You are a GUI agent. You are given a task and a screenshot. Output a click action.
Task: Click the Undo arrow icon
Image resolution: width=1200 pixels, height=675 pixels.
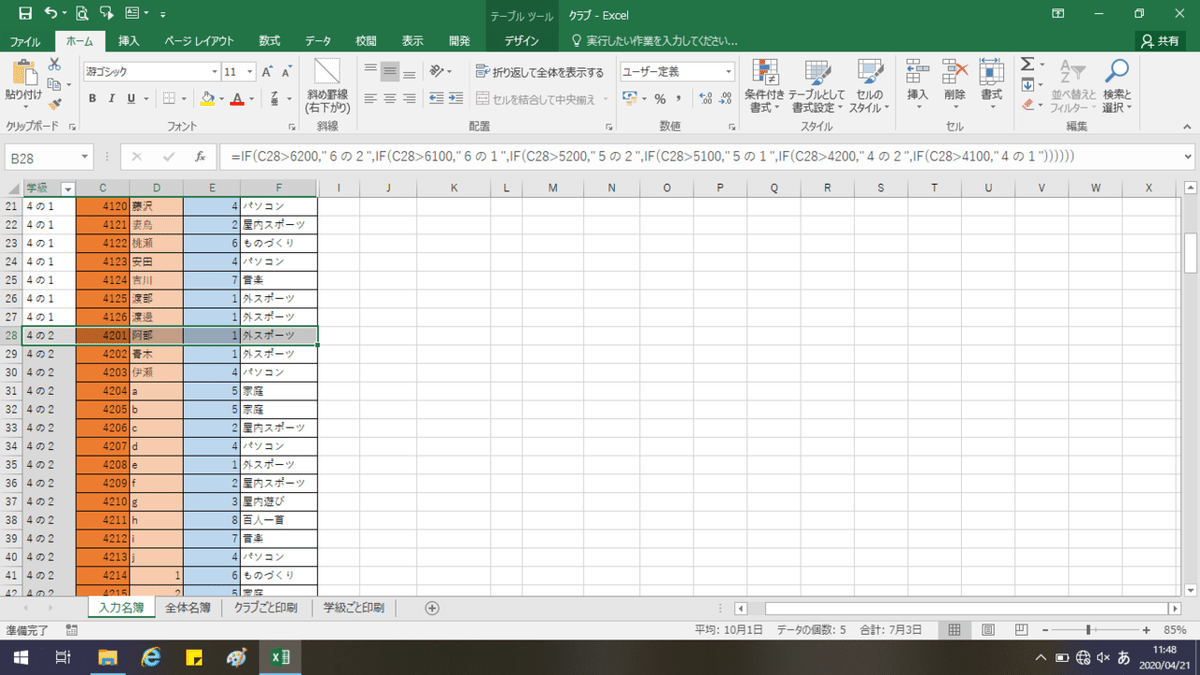coord(51,14)
